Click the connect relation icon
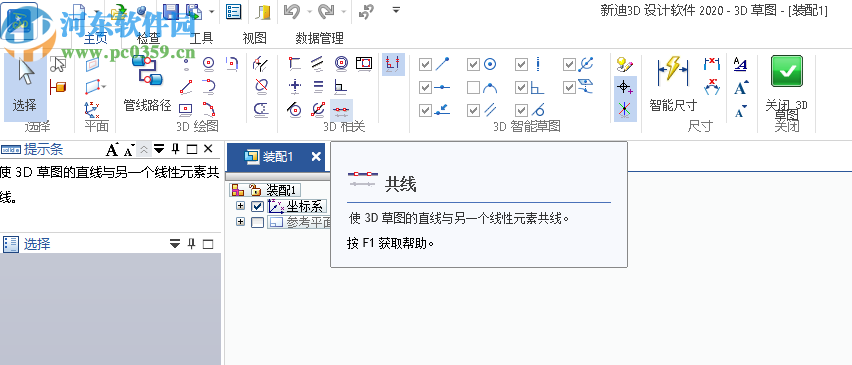The width and height of the screenshot is (852, 365). click(x=295, y=64)
